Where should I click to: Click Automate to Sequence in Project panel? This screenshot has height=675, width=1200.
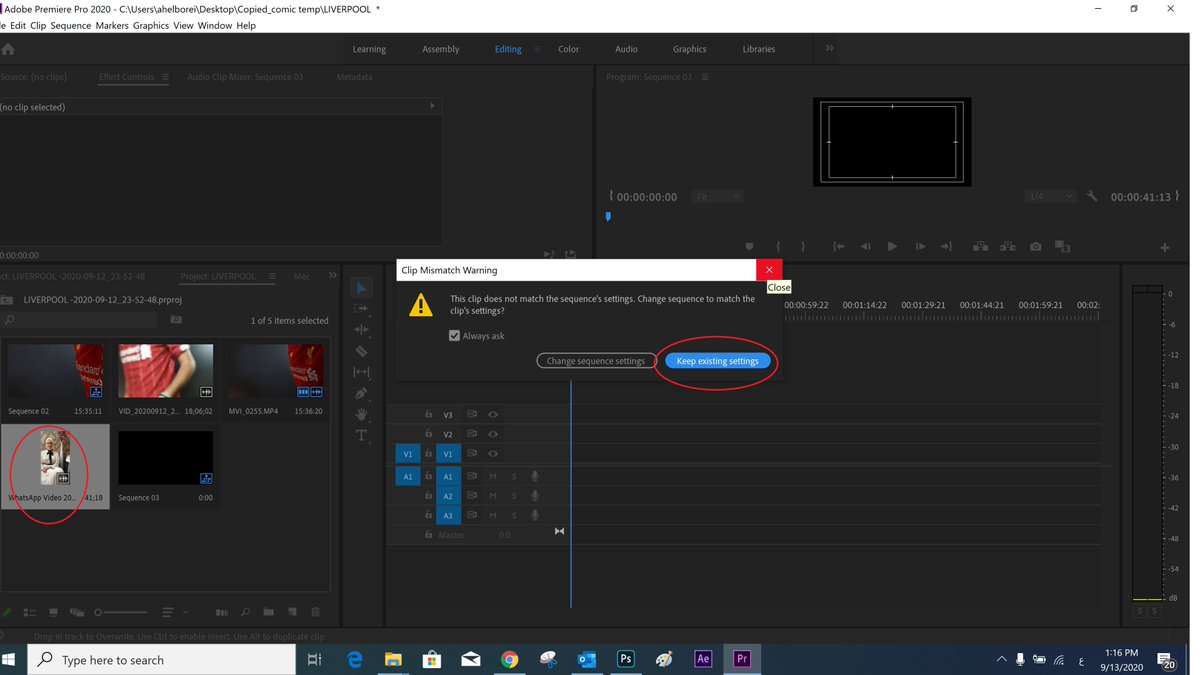pos(222,612)
